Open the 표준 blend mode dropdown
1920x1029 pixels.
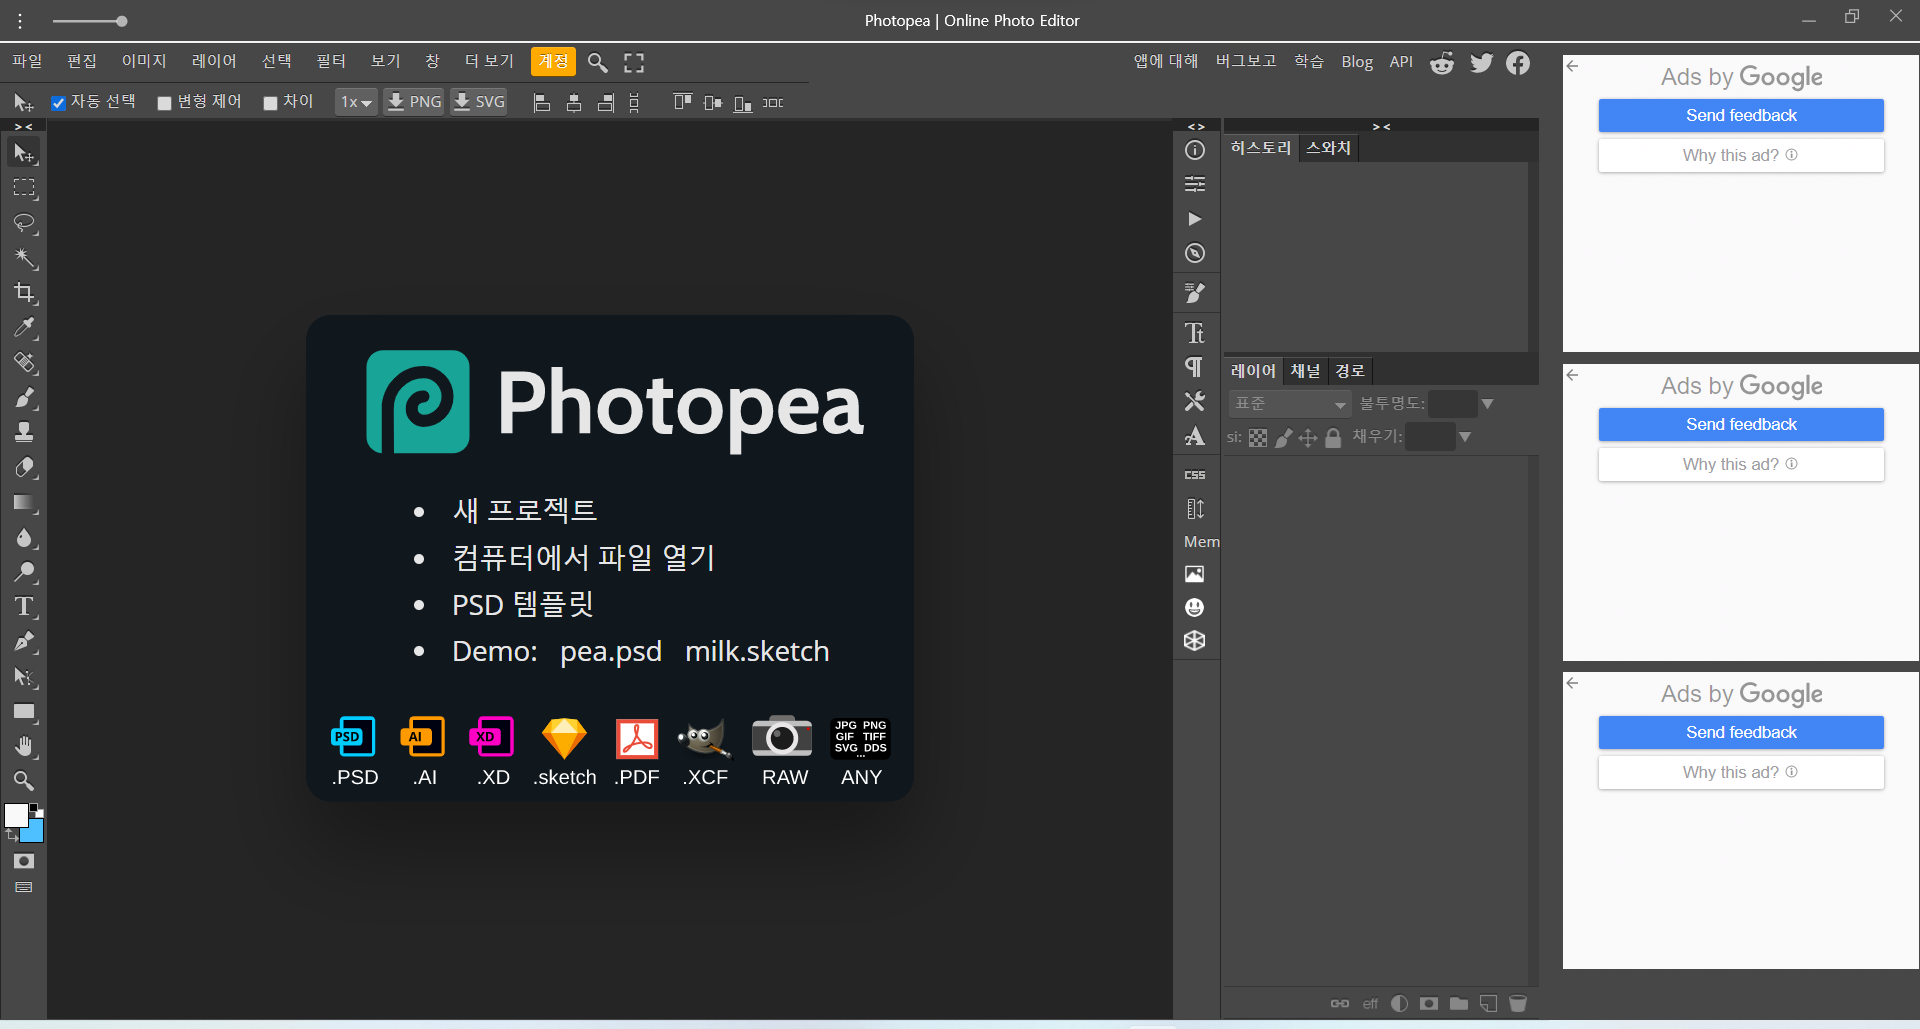click(1290, 404)
